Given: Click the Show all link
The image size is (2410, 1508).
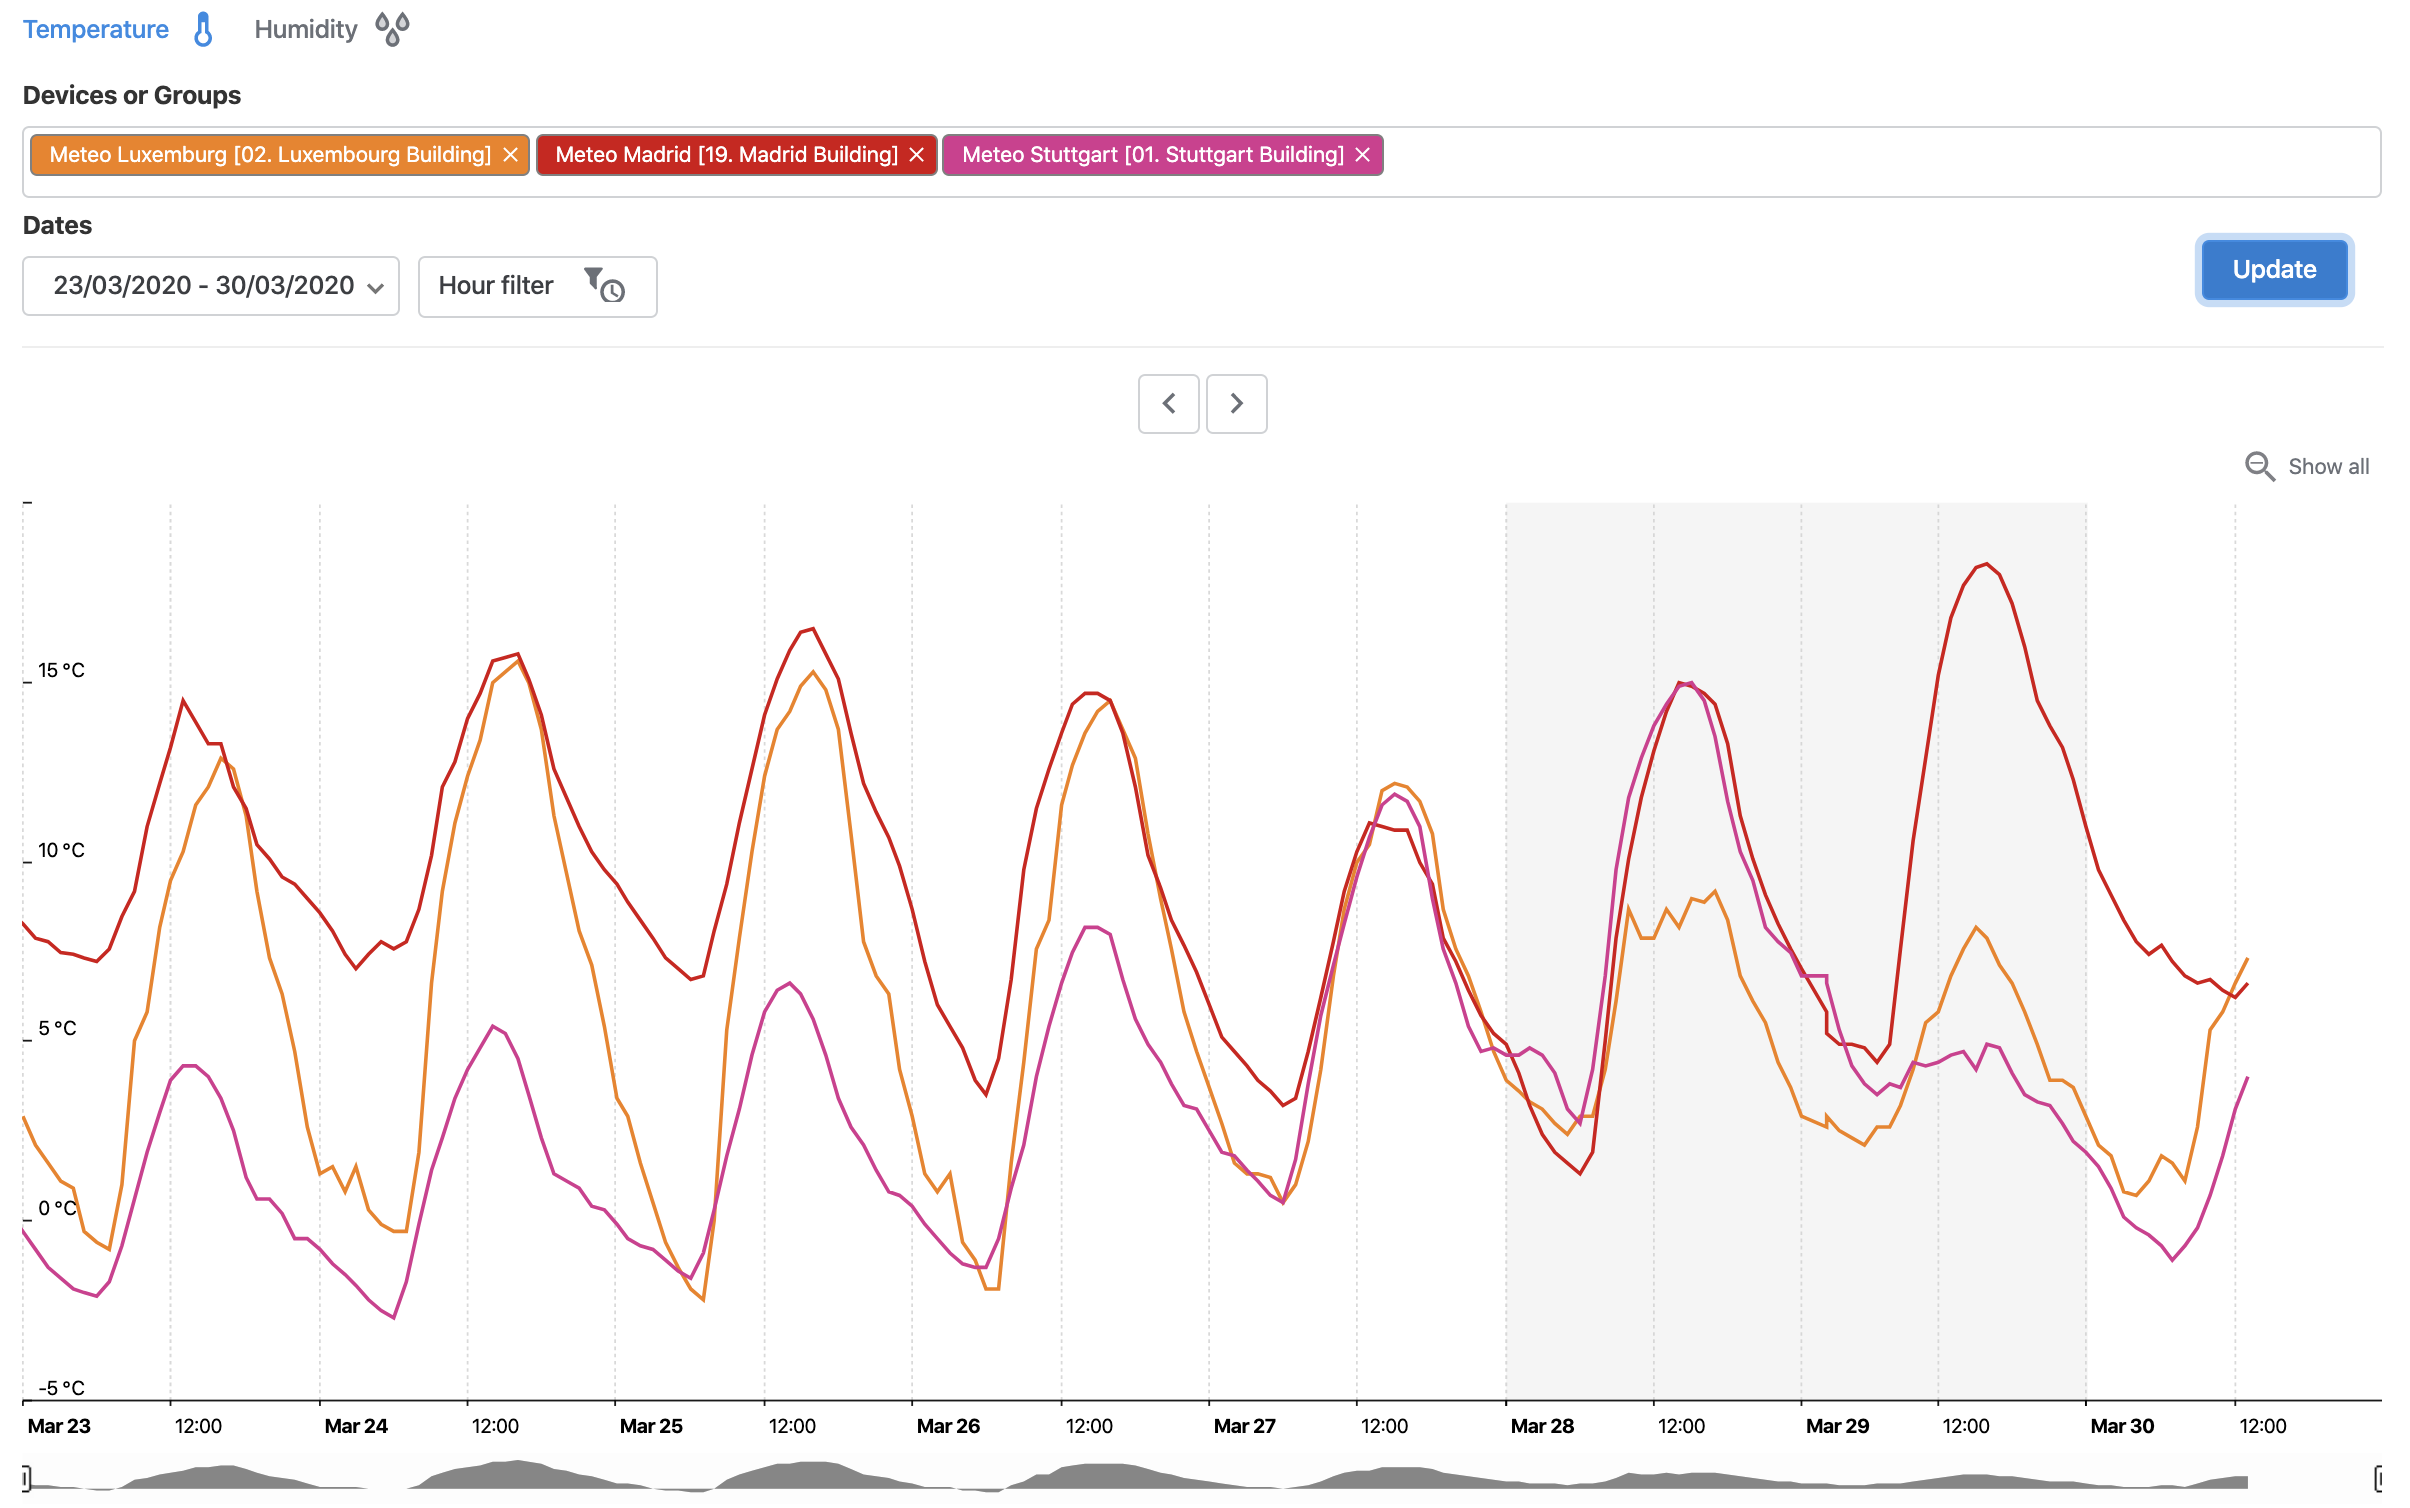Looking at the screenshot, I should pyautogui.click(x=2328, y=466).
